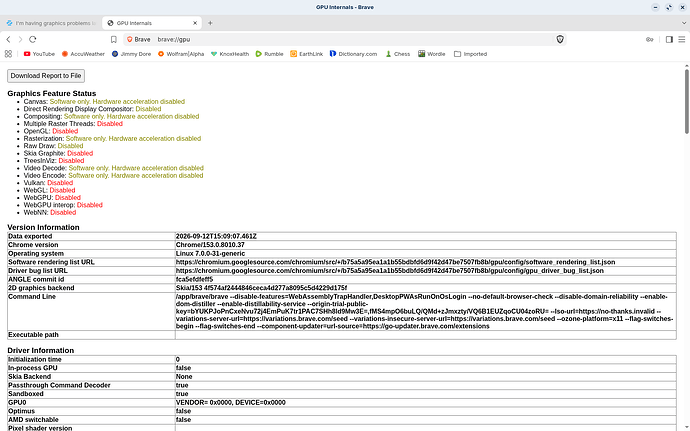Open the Wolfram|Alpha bookmark
The image size is (690, 431).
pyautogui.click(x=181, y=54)
